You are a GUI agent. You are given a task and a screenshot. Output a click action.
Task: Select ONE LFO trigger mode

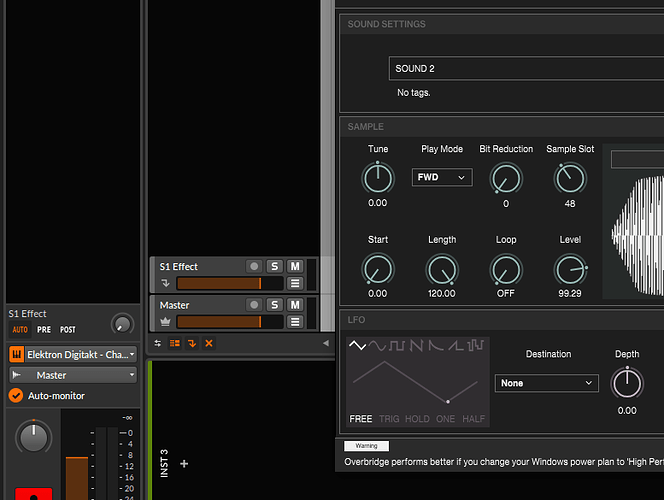click(445, 419)
